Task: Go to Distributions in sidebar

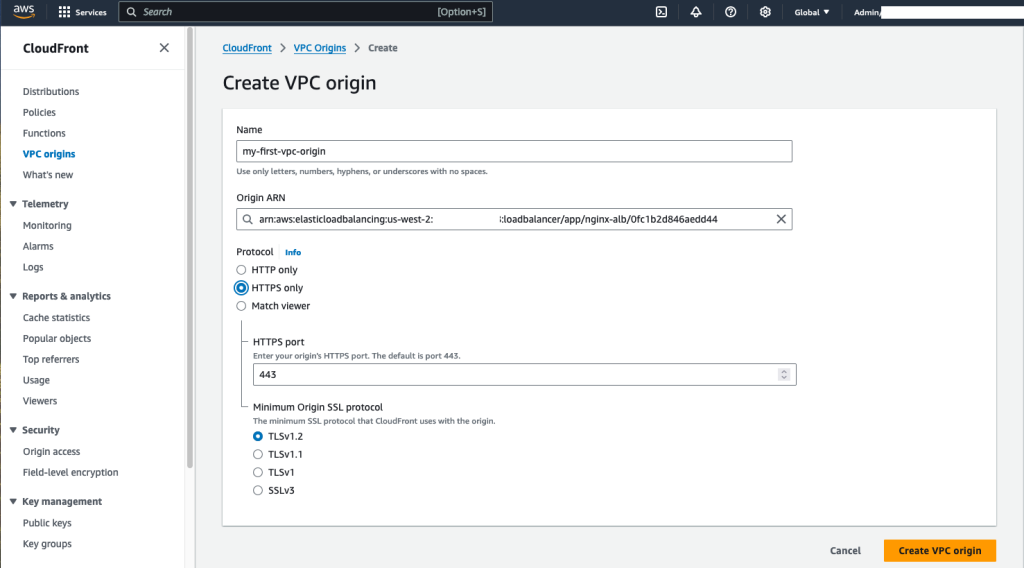Action: point(51,91)
